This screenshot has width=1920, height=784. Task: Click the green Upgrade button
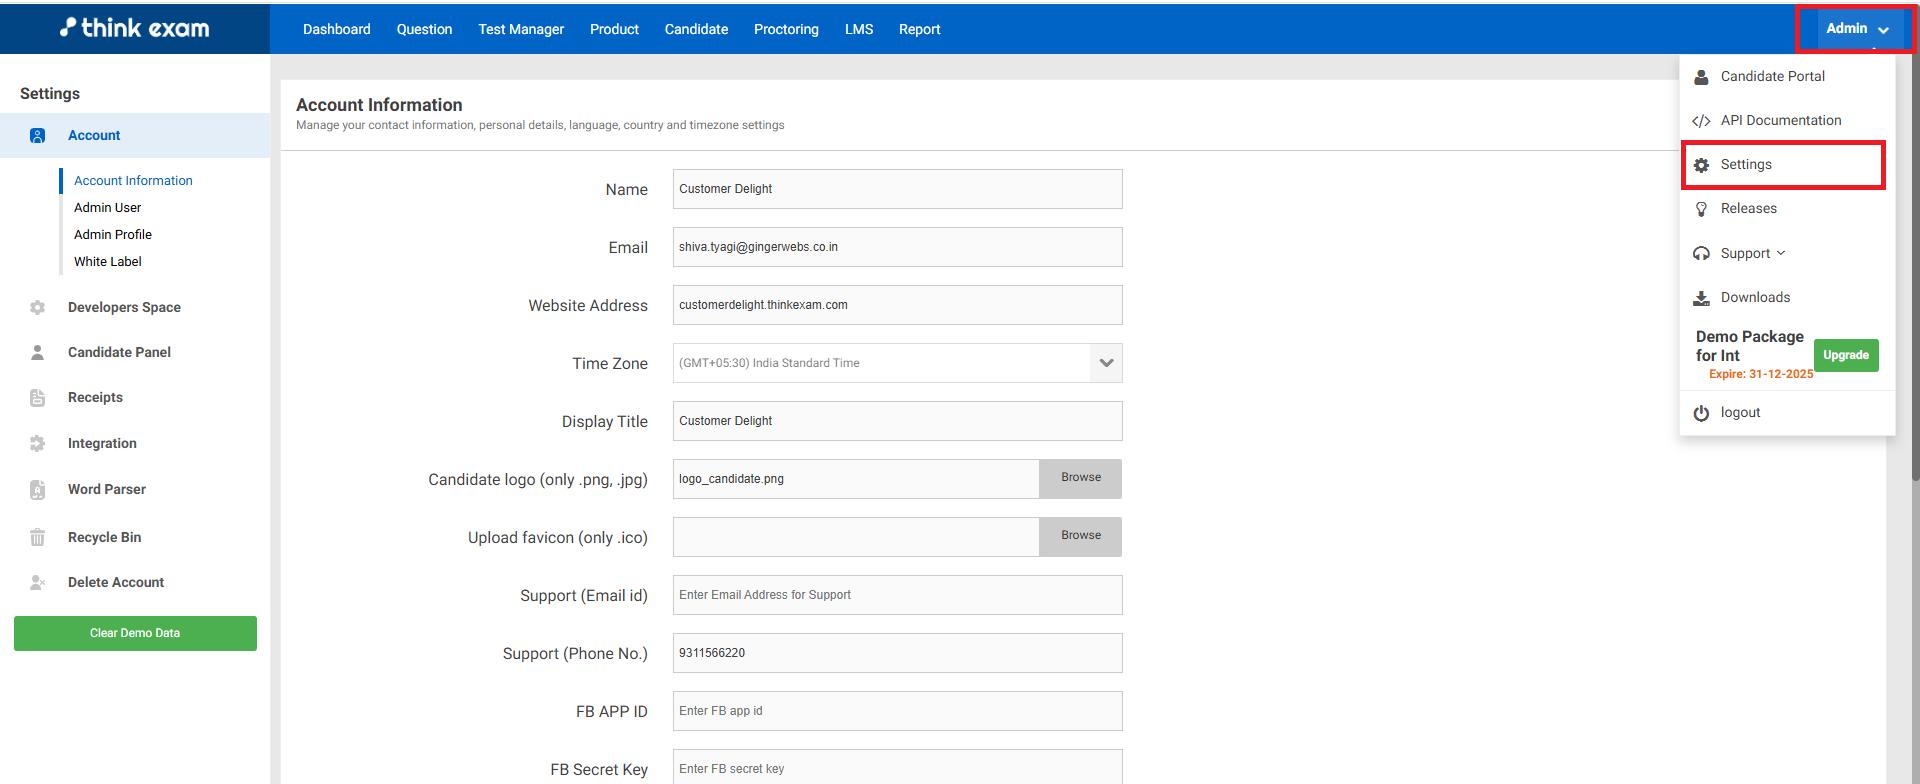(1845, 355)
